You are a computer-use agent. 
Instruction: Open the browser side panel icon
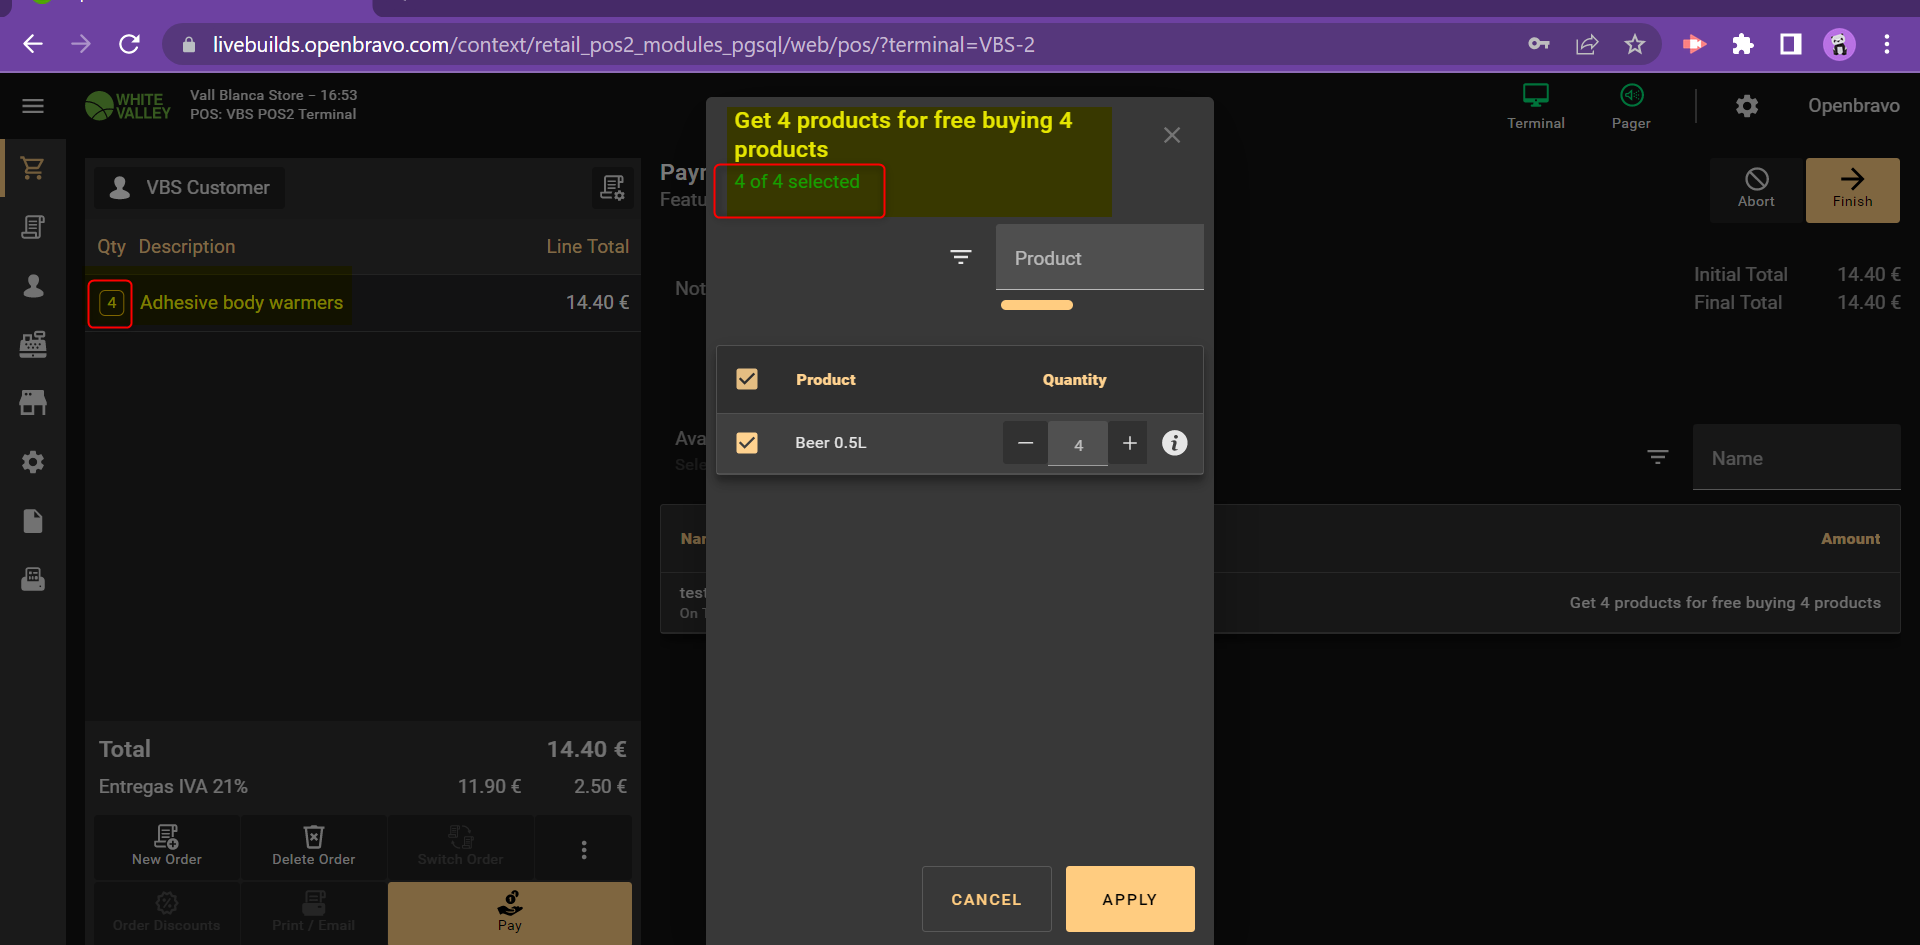coord(1791,44)
